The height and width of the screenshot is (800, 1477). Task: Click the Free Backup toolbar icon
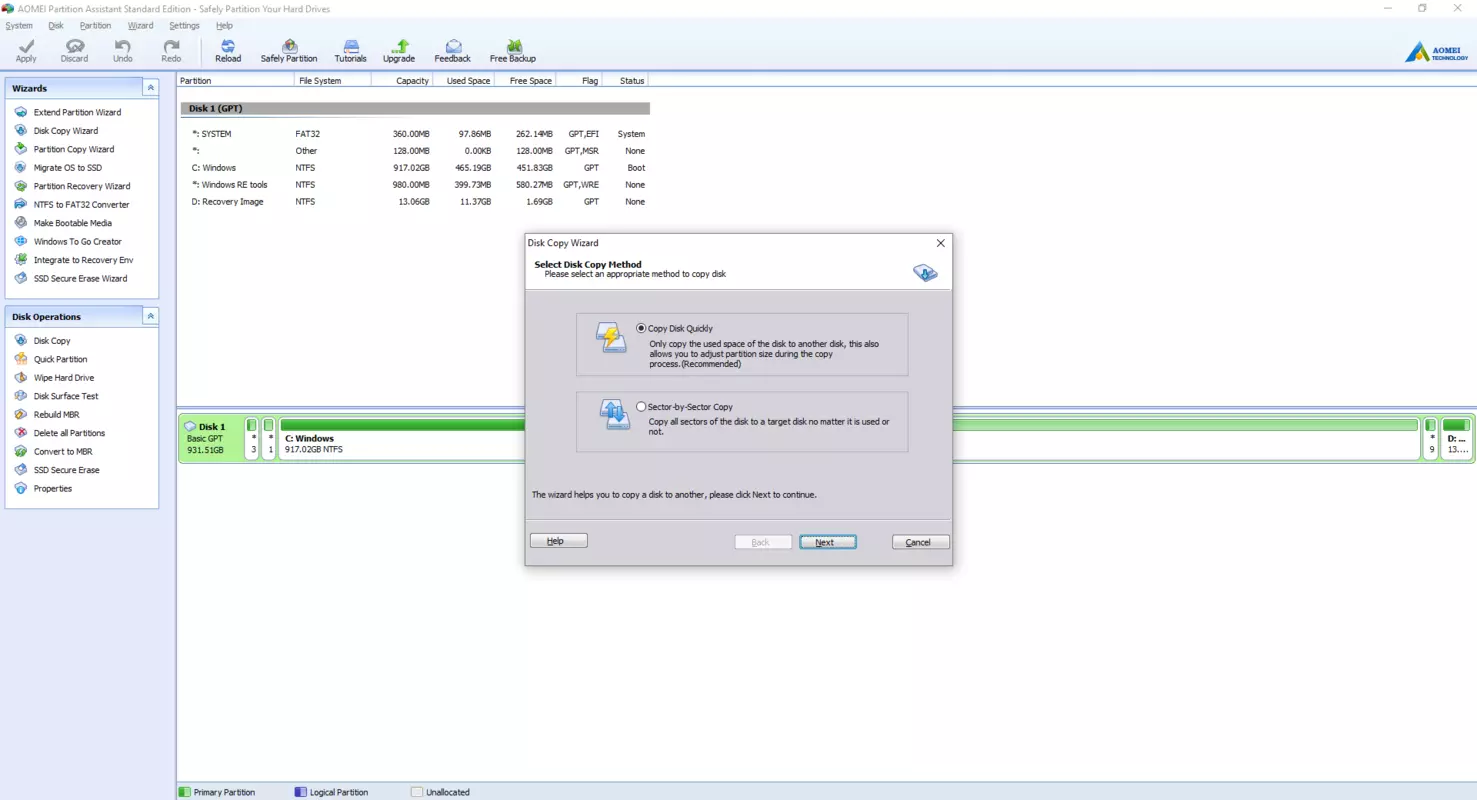coord(513,51)
